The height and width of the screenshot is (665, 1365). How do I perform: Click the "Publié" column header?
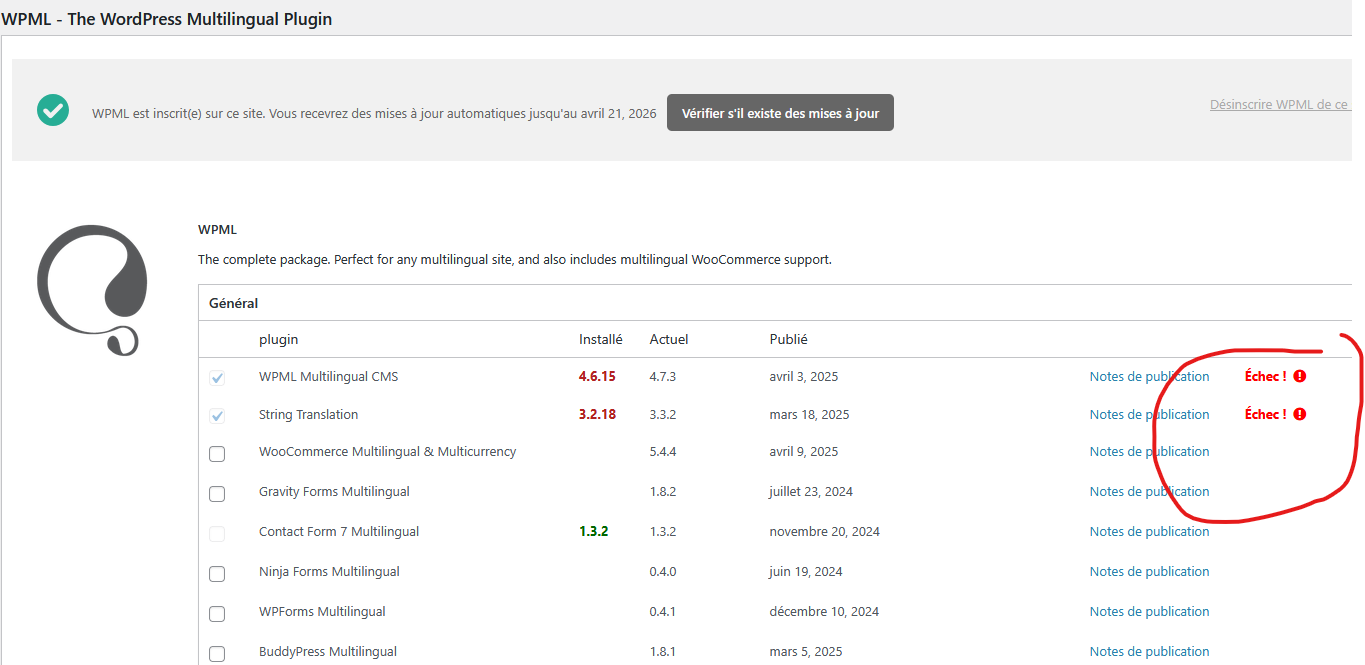789,340
